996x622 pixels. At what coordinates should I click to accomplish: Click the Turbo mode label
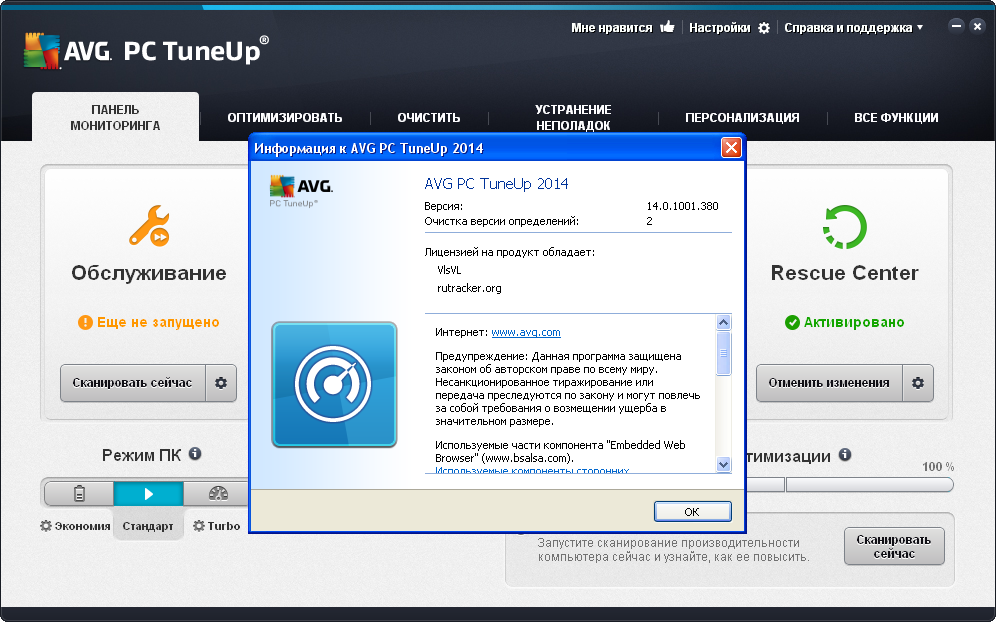point(224,526)
